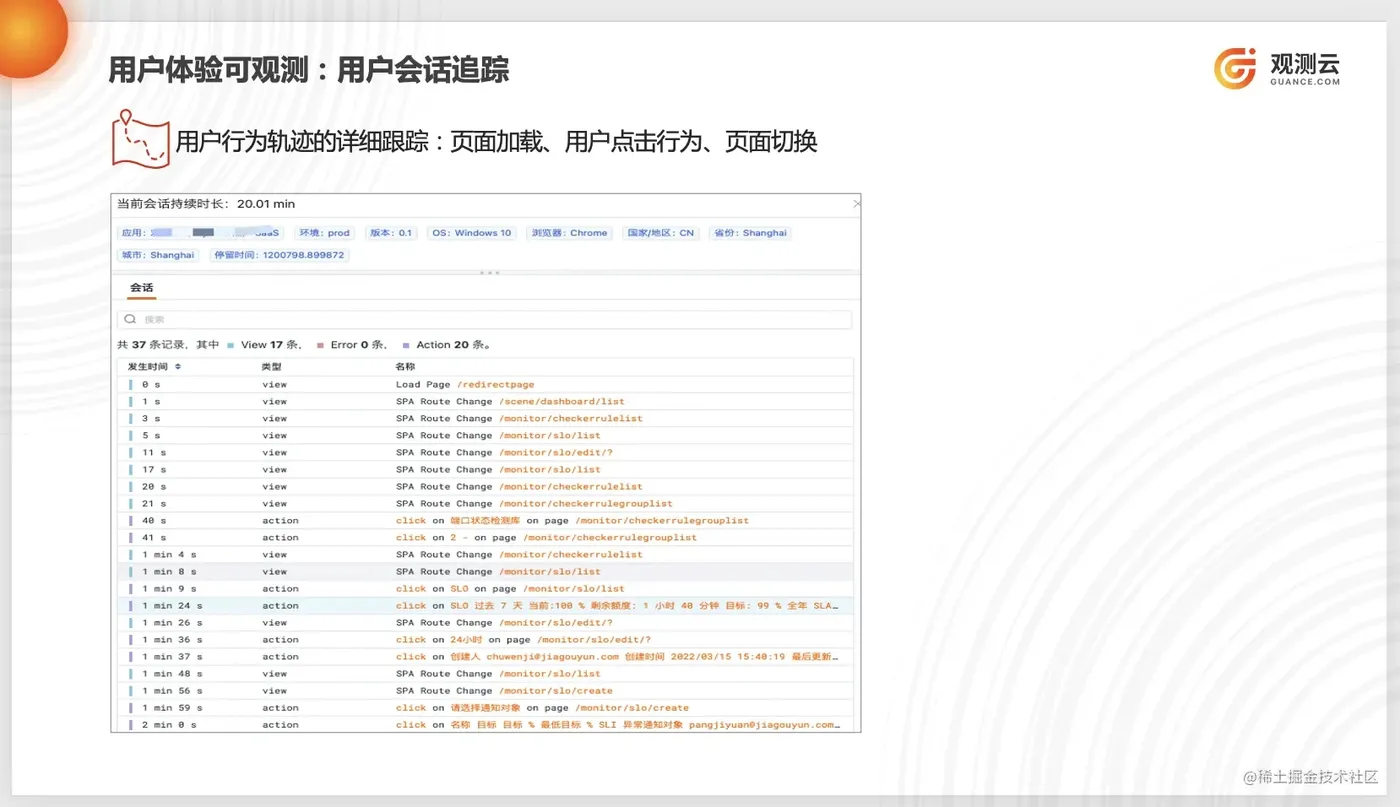Click the view type cell in 3 s row

(x=274, y=418)
